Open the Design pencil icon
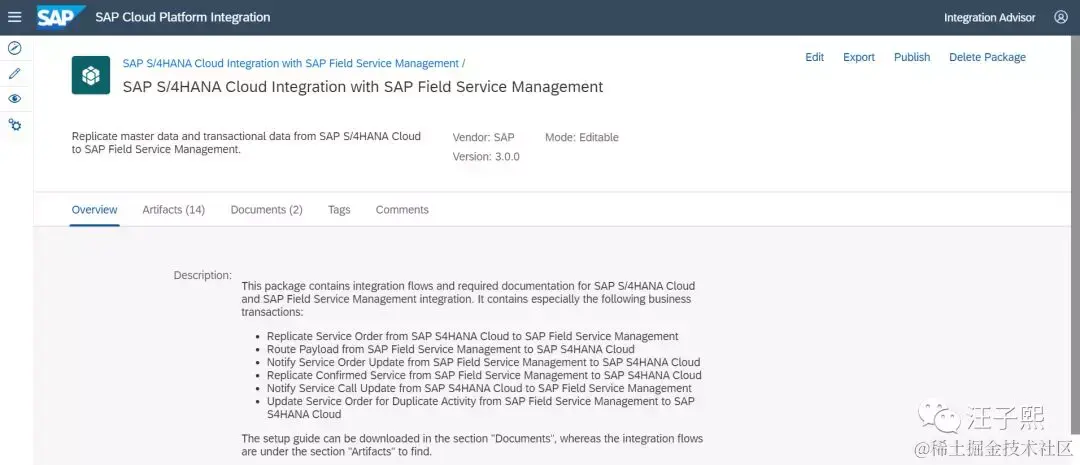 click(x=14, y=73)
